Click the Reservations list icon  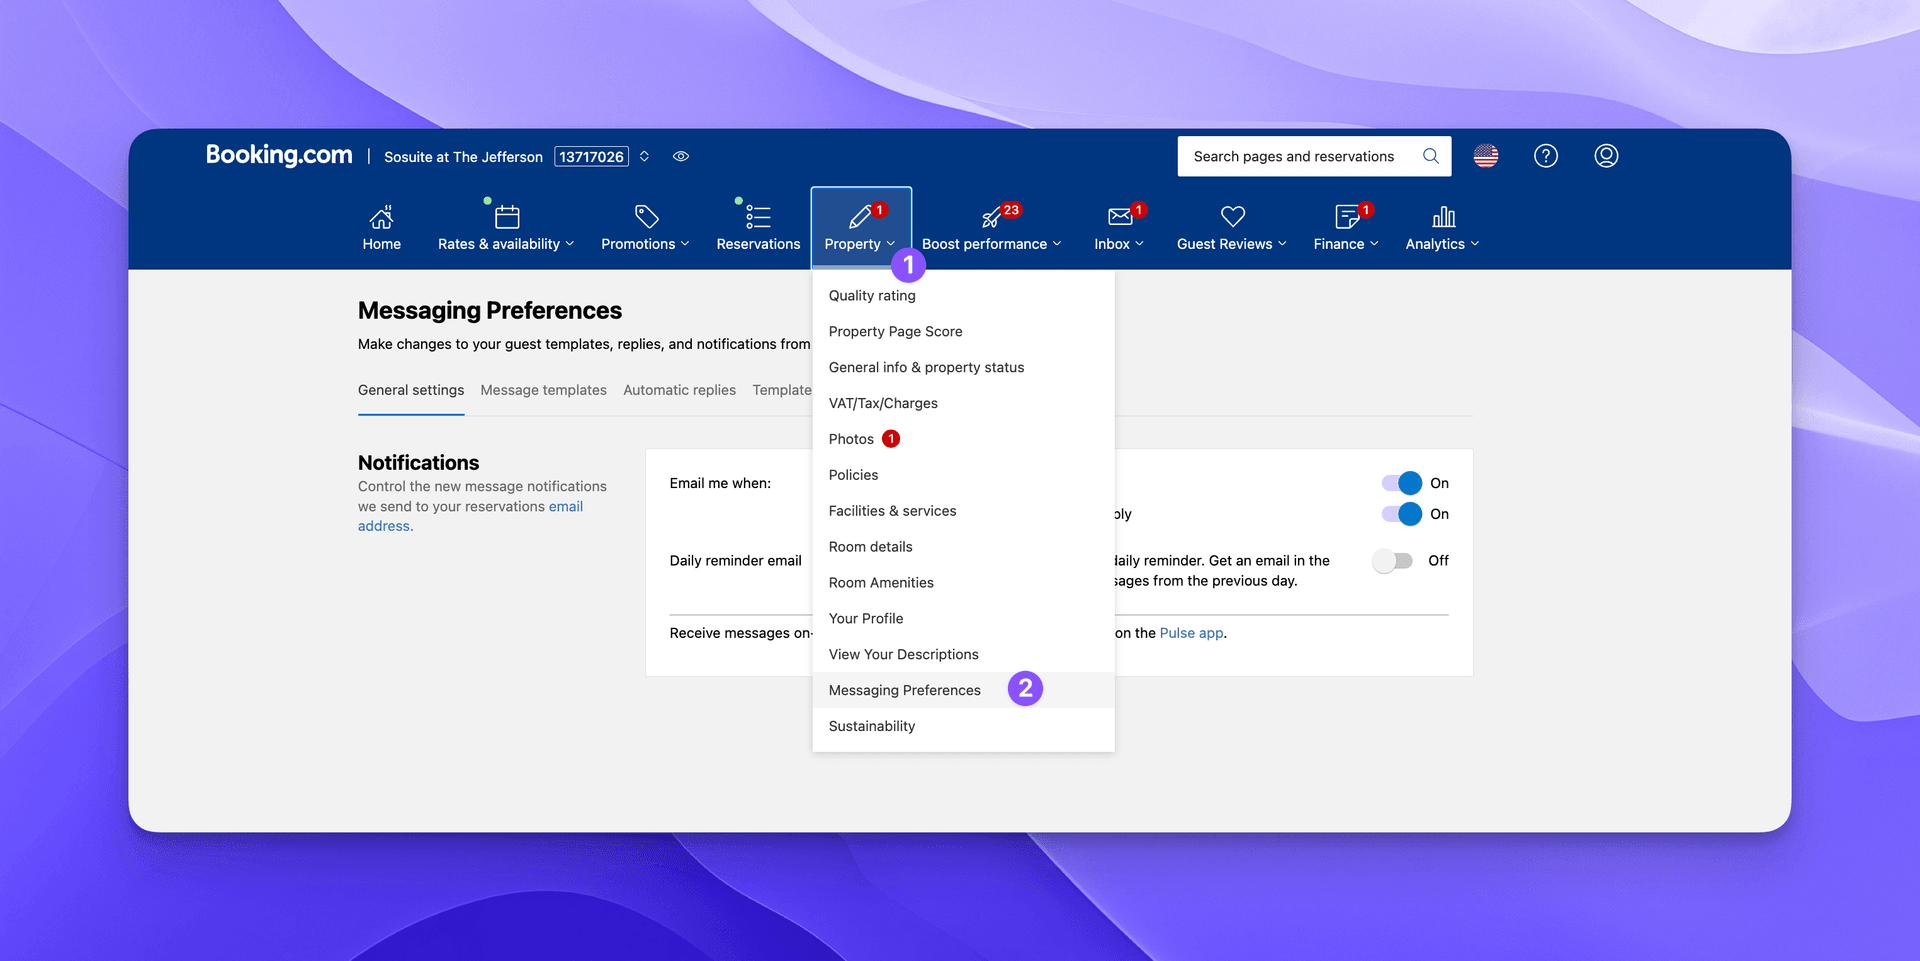[757, 217]
